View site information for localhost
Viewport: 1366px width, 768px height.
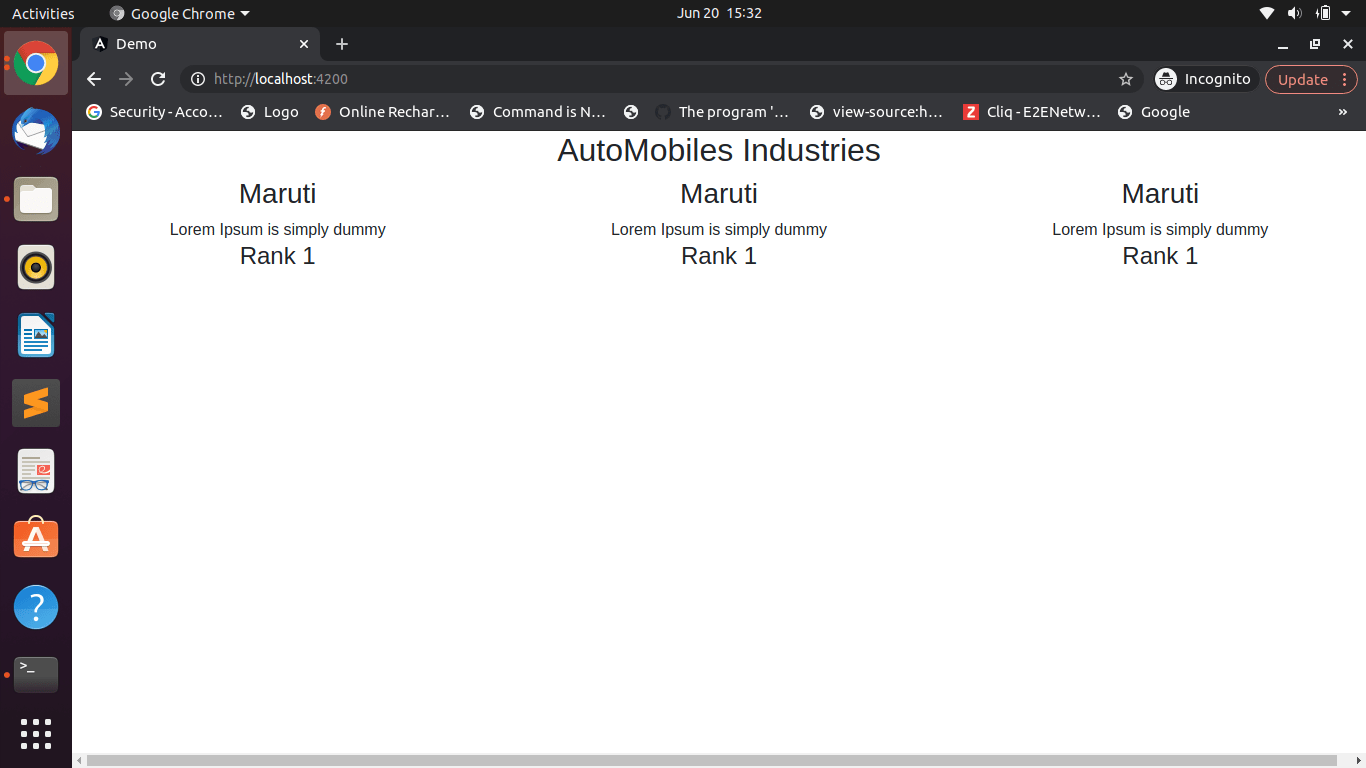point(198,79)
